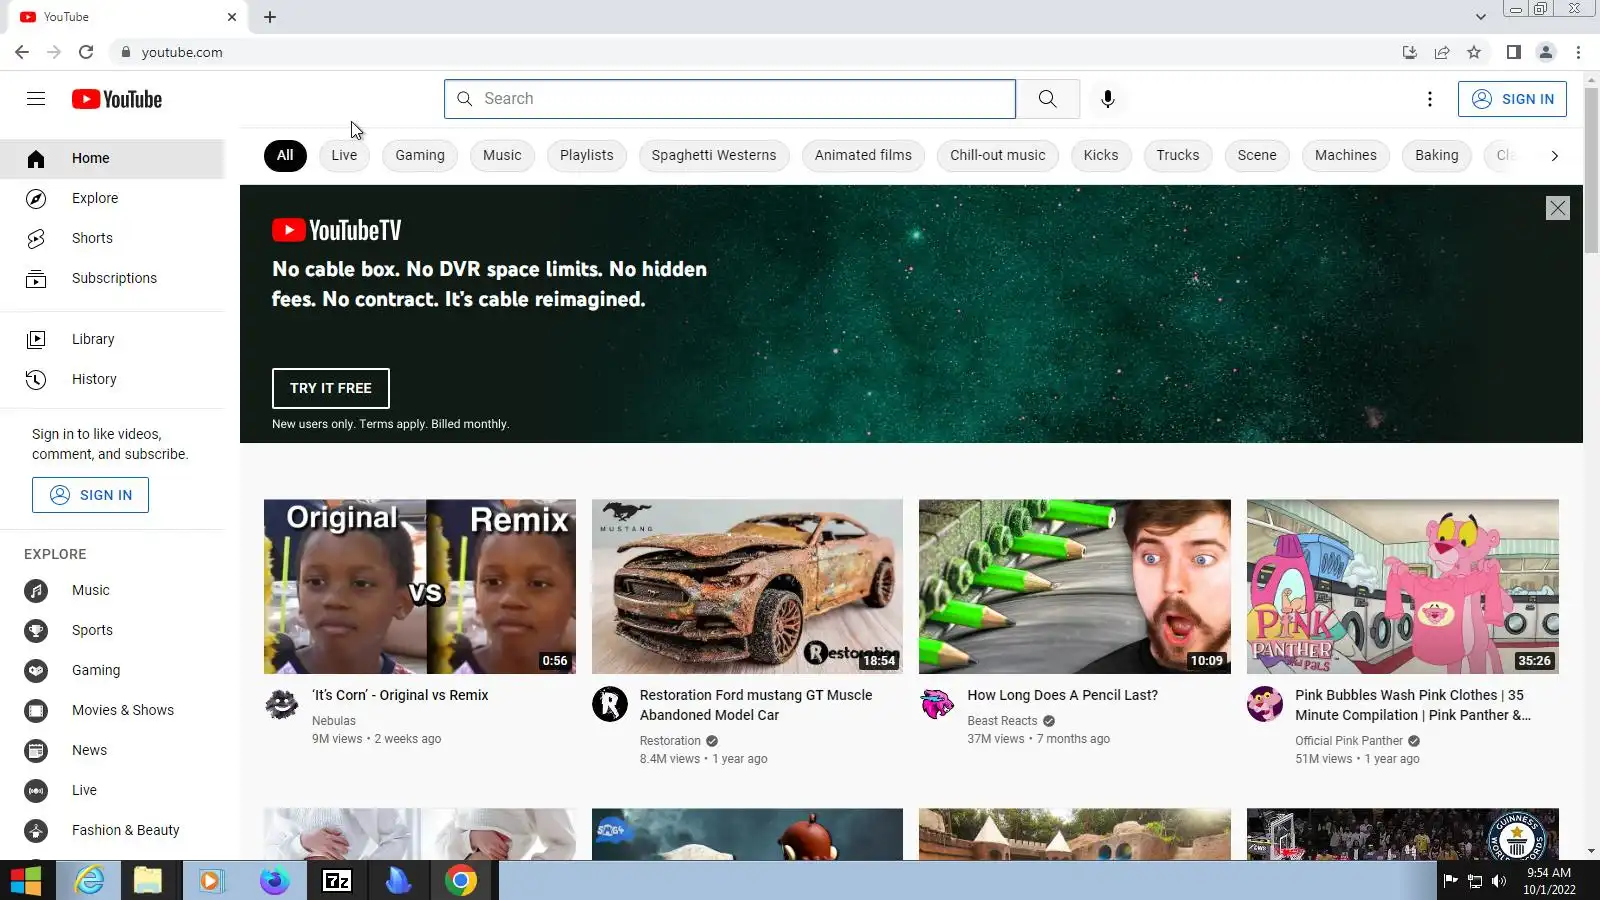1600x900 pixels.
Task: Play the MrBeast pencil video thumbnail
Action: [1075, 587]
